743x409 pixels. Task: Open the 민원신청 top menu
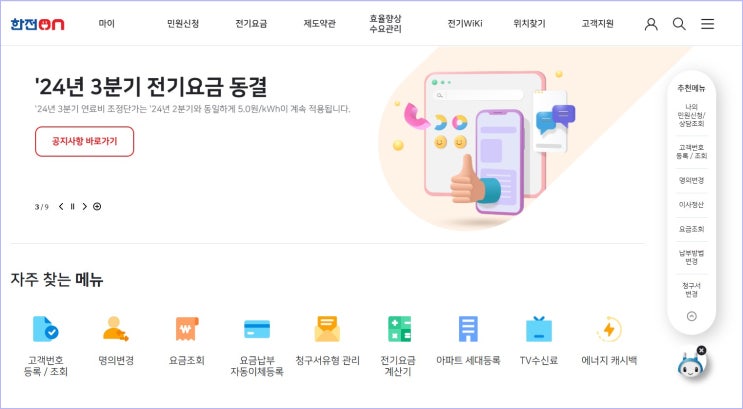click(x=183, y=24)
